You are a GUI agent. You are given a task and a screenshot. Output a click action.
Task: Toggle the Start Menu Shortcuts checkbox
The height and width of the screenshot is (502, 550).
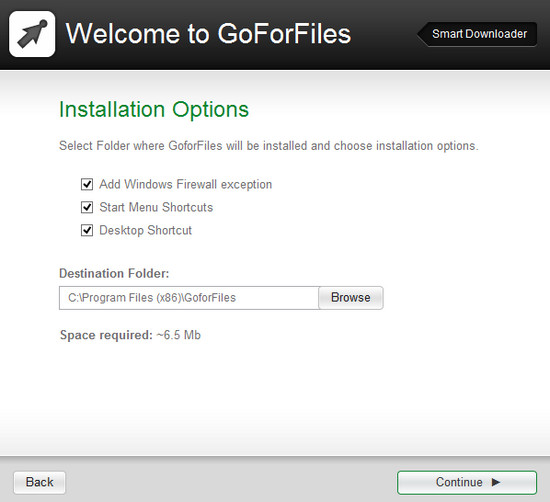point(87,207)
